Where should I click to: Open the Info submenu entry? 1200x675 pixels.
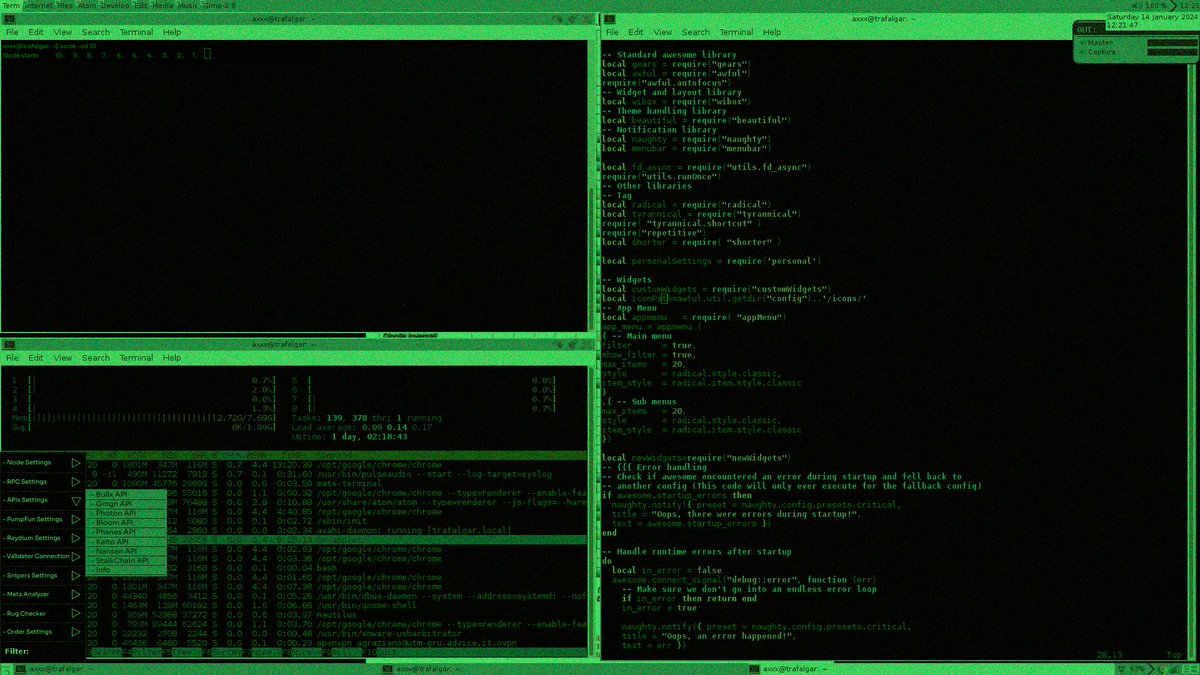click(125, 570)
